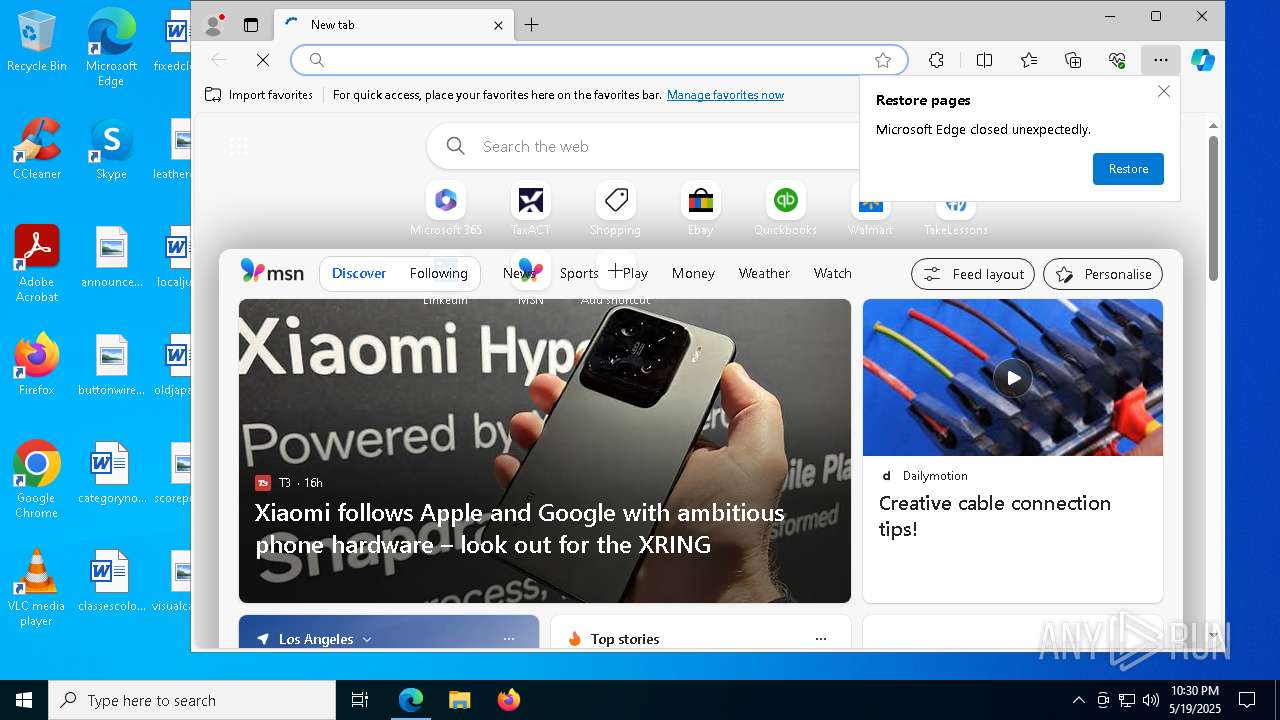Open the Weather tab in msn
This screenshot has height=720, width=1280.
[x=764, y=273]
